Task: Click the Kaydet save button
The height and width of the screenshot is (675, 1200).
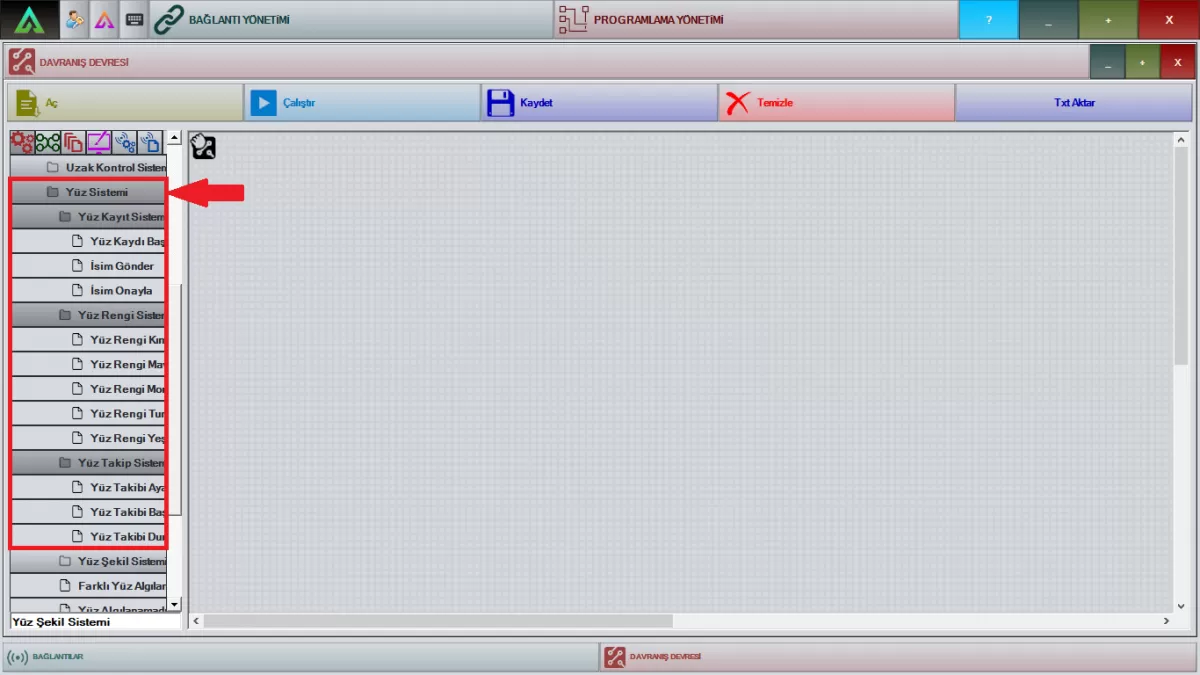Action: click(598, 103)
